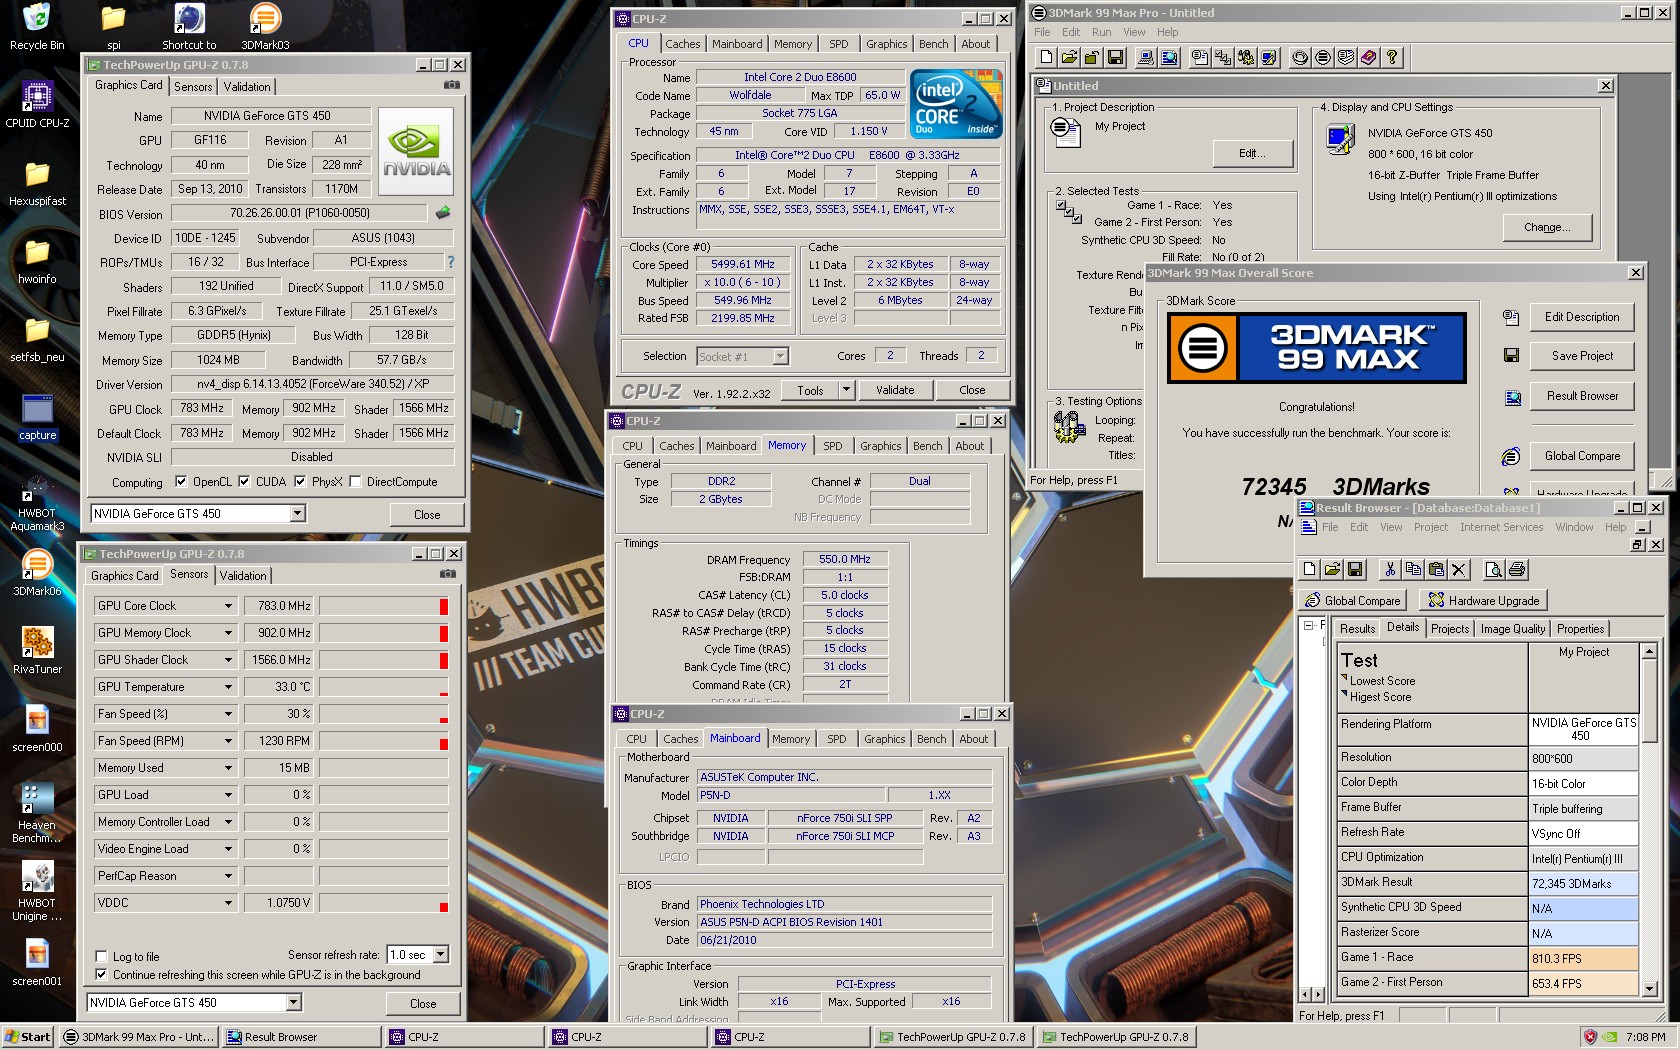This screenshot has height=1050, width=1680.
Task: Click Edit button in Project Description
Action: point(1252,153)
